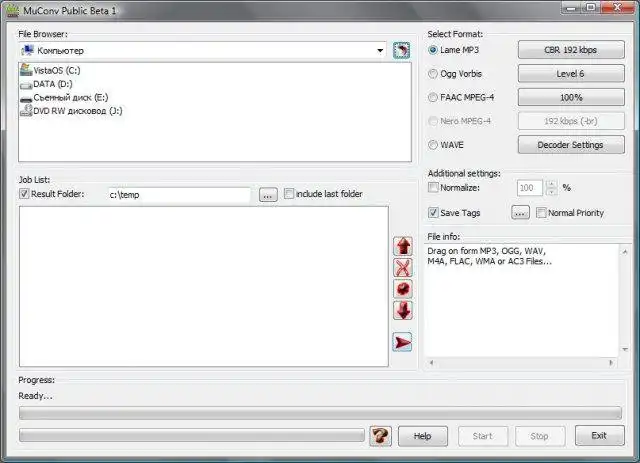The image size is (640, 463).
Task: Select the DATA (D:) drive
Action: point(47,84)
